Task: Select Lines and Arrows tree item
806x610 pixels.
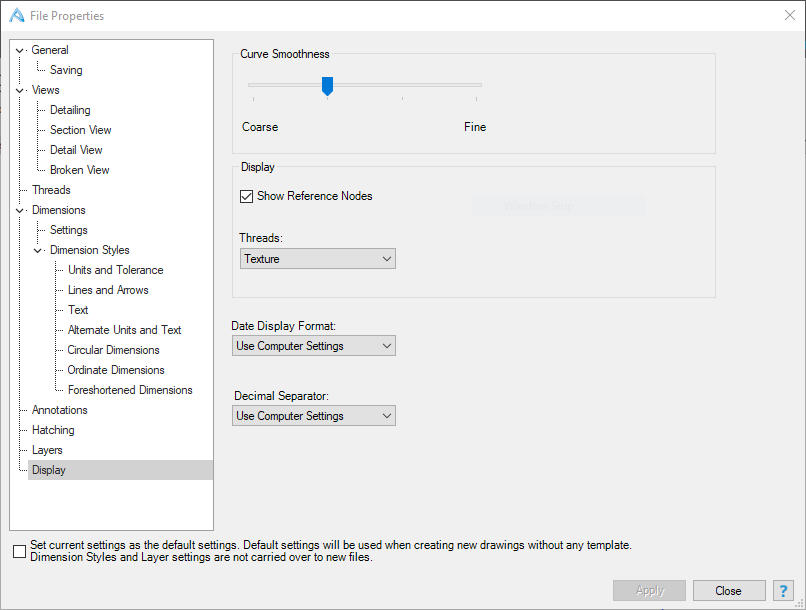Action: point(108,290)
